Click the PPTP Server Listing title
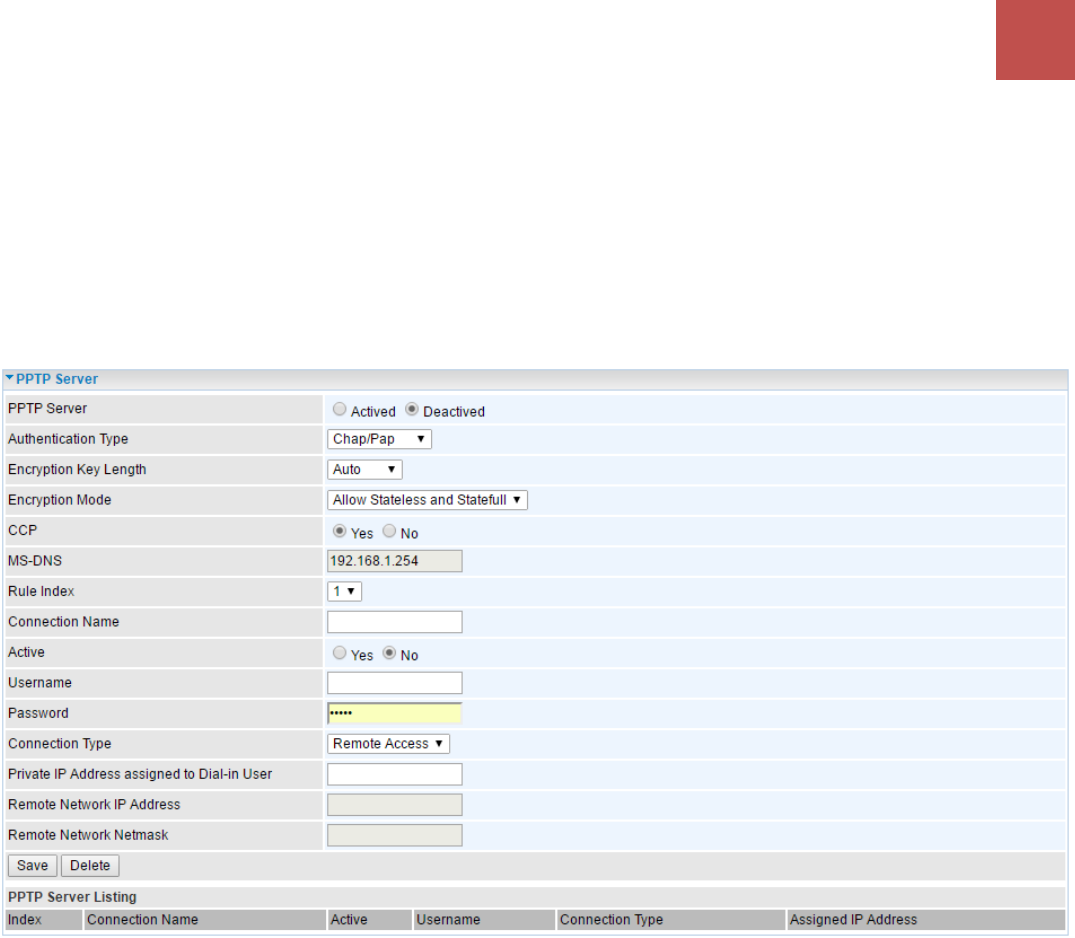1075x938 pixels. click(x=72, y=897)
